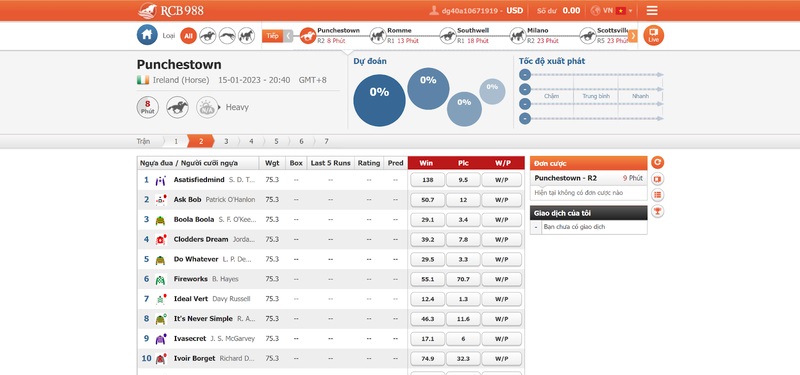The width and height of the screenshot is (800, 375).
Task: Open the VN language dropdown
Action: point(611,10)
